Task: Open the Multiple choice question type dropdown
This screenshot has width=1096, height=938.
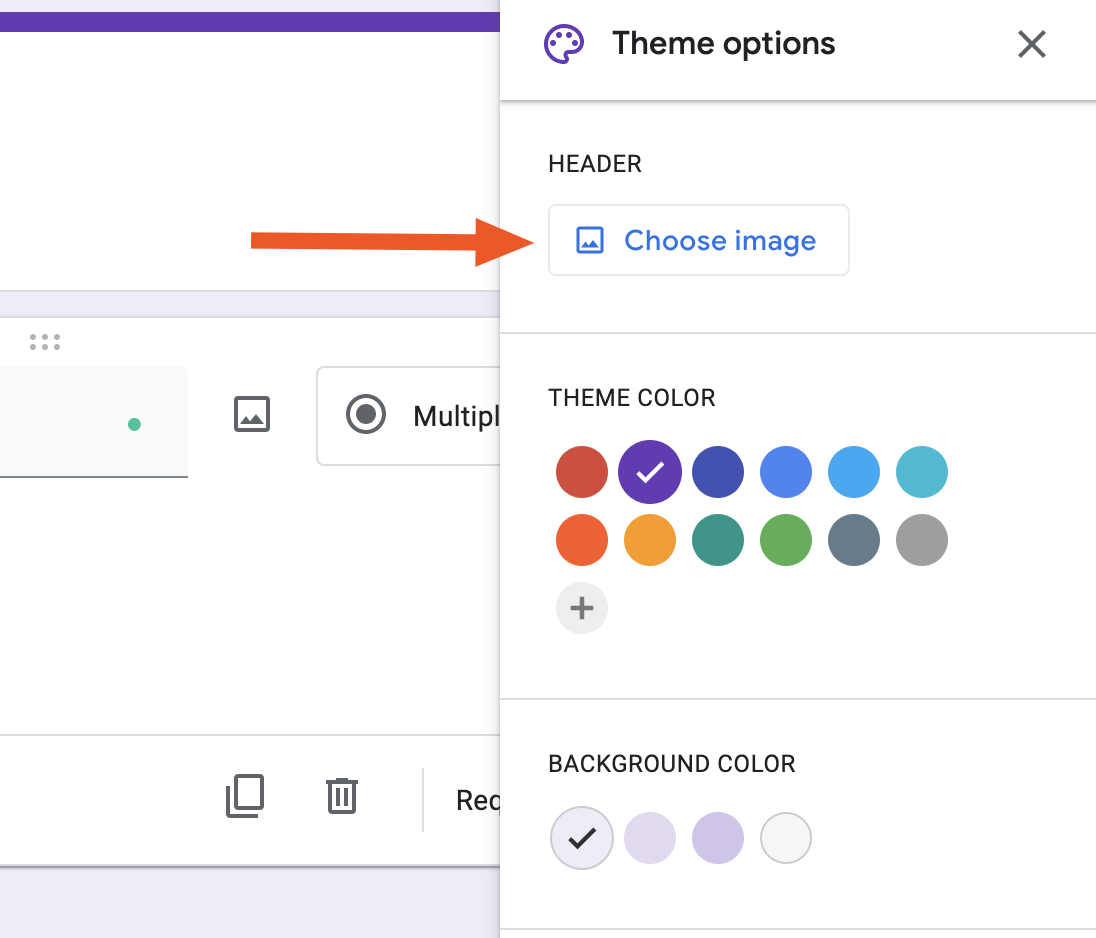Action: pos(408,415)
